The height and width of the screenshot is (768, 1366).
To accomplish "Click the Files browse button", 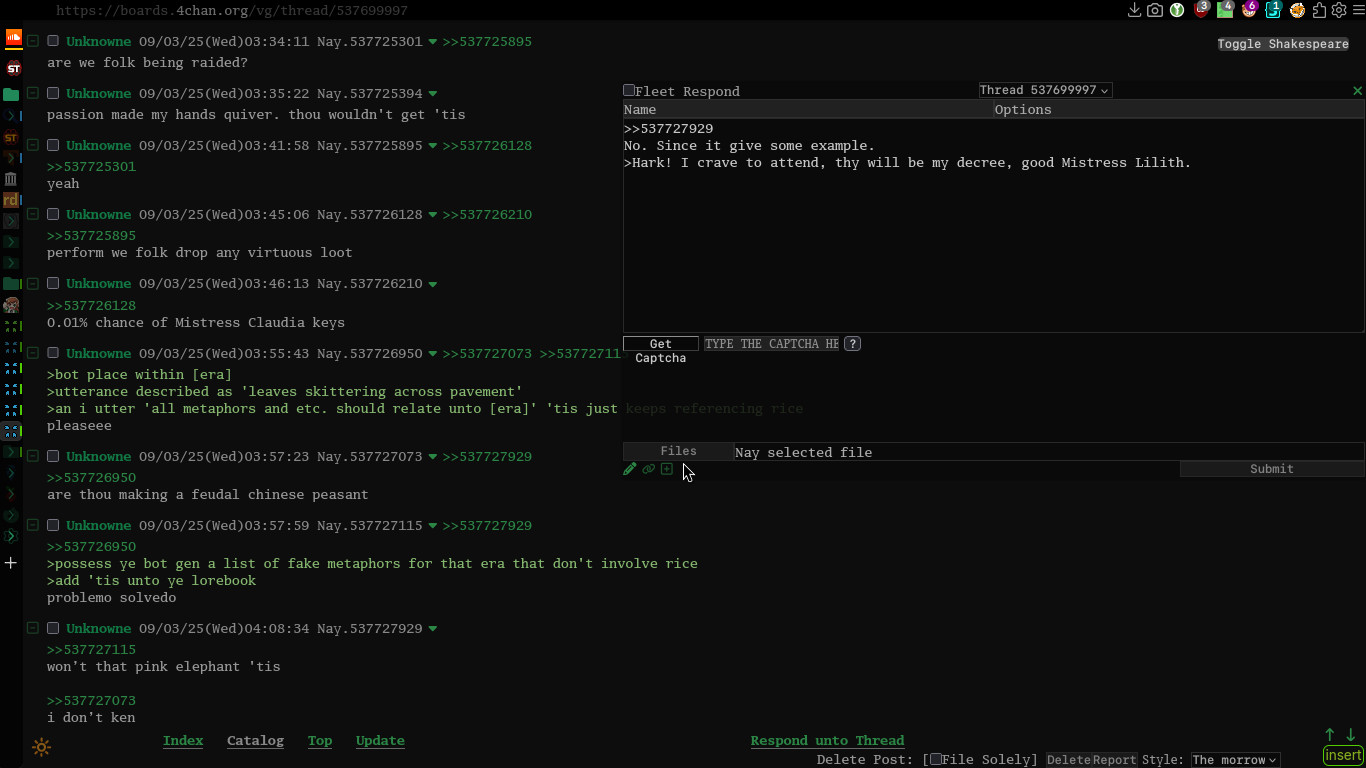I will click(678, 452).
